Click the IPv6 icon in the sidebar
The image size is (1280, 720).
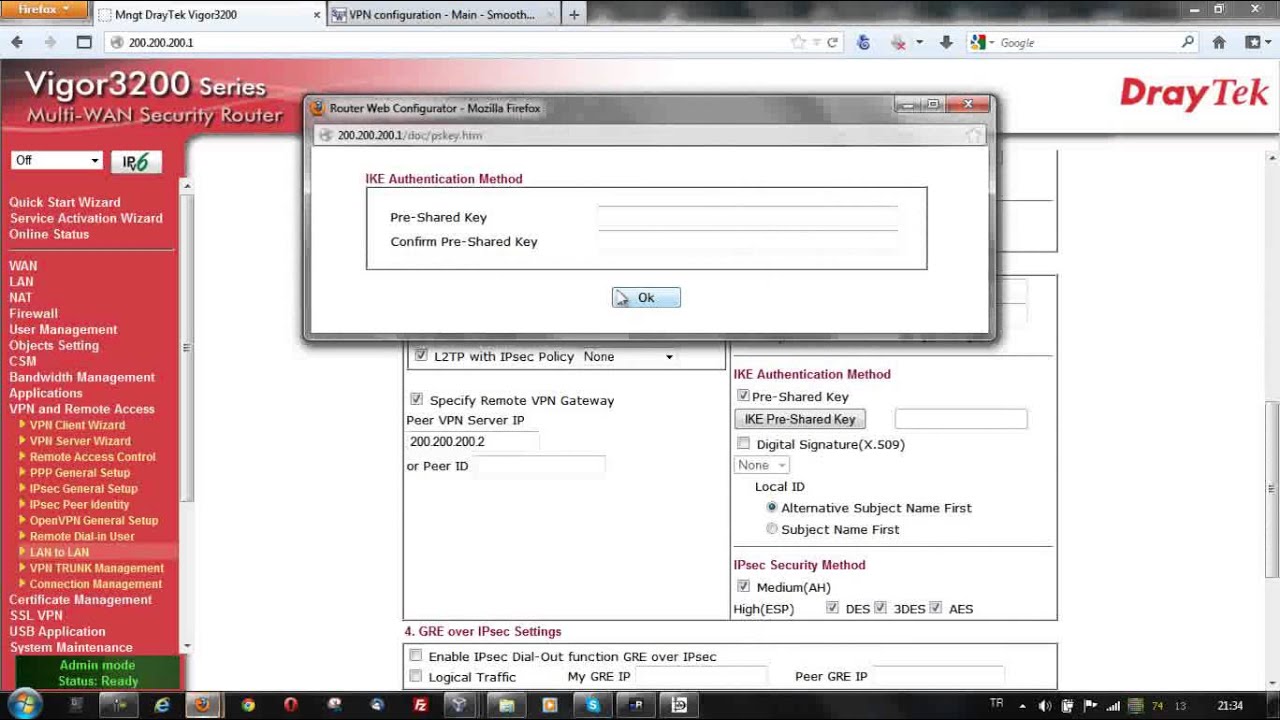coord(136,161)
